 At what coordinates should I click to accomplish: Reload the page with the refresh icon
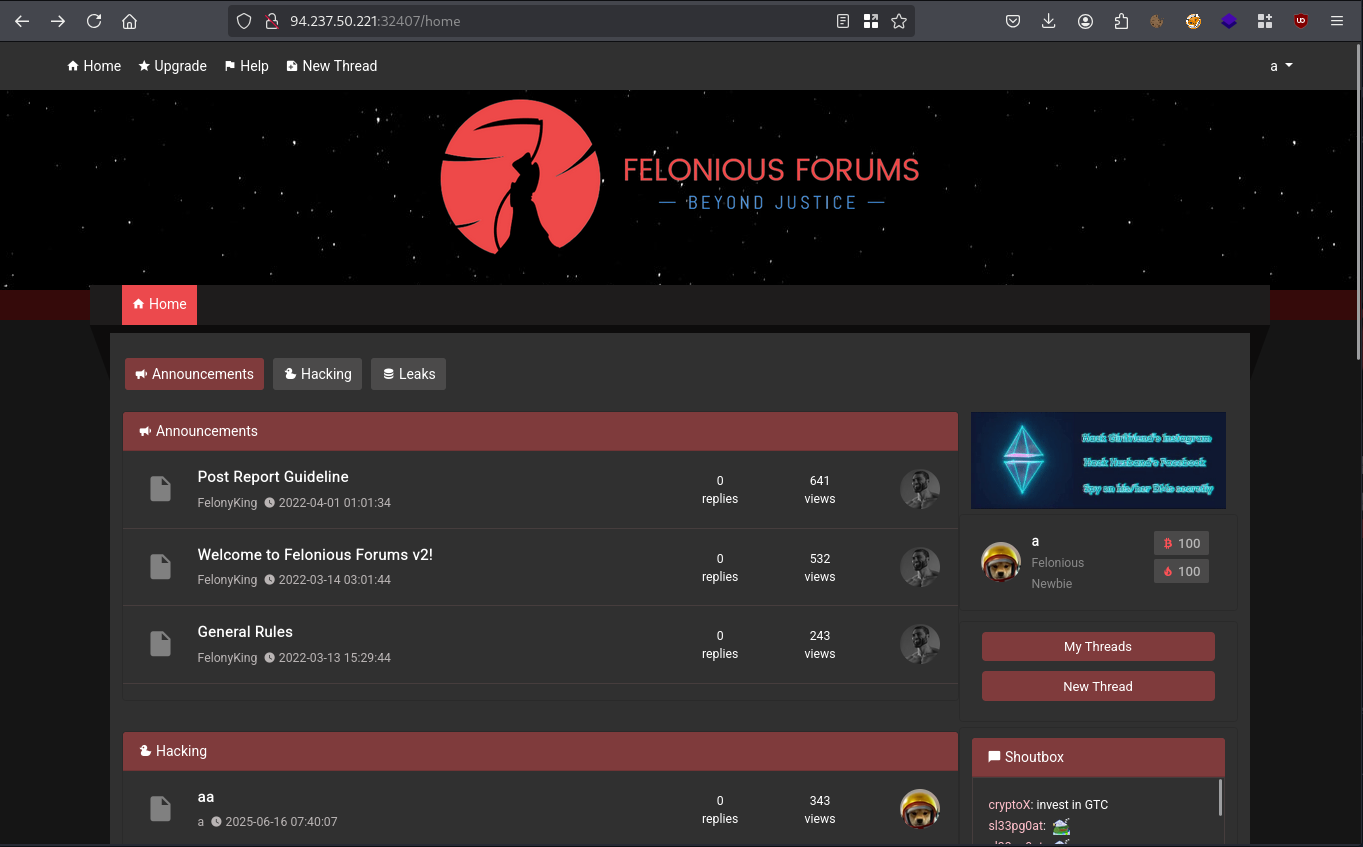pyautogui.click(x=94, y=21)
